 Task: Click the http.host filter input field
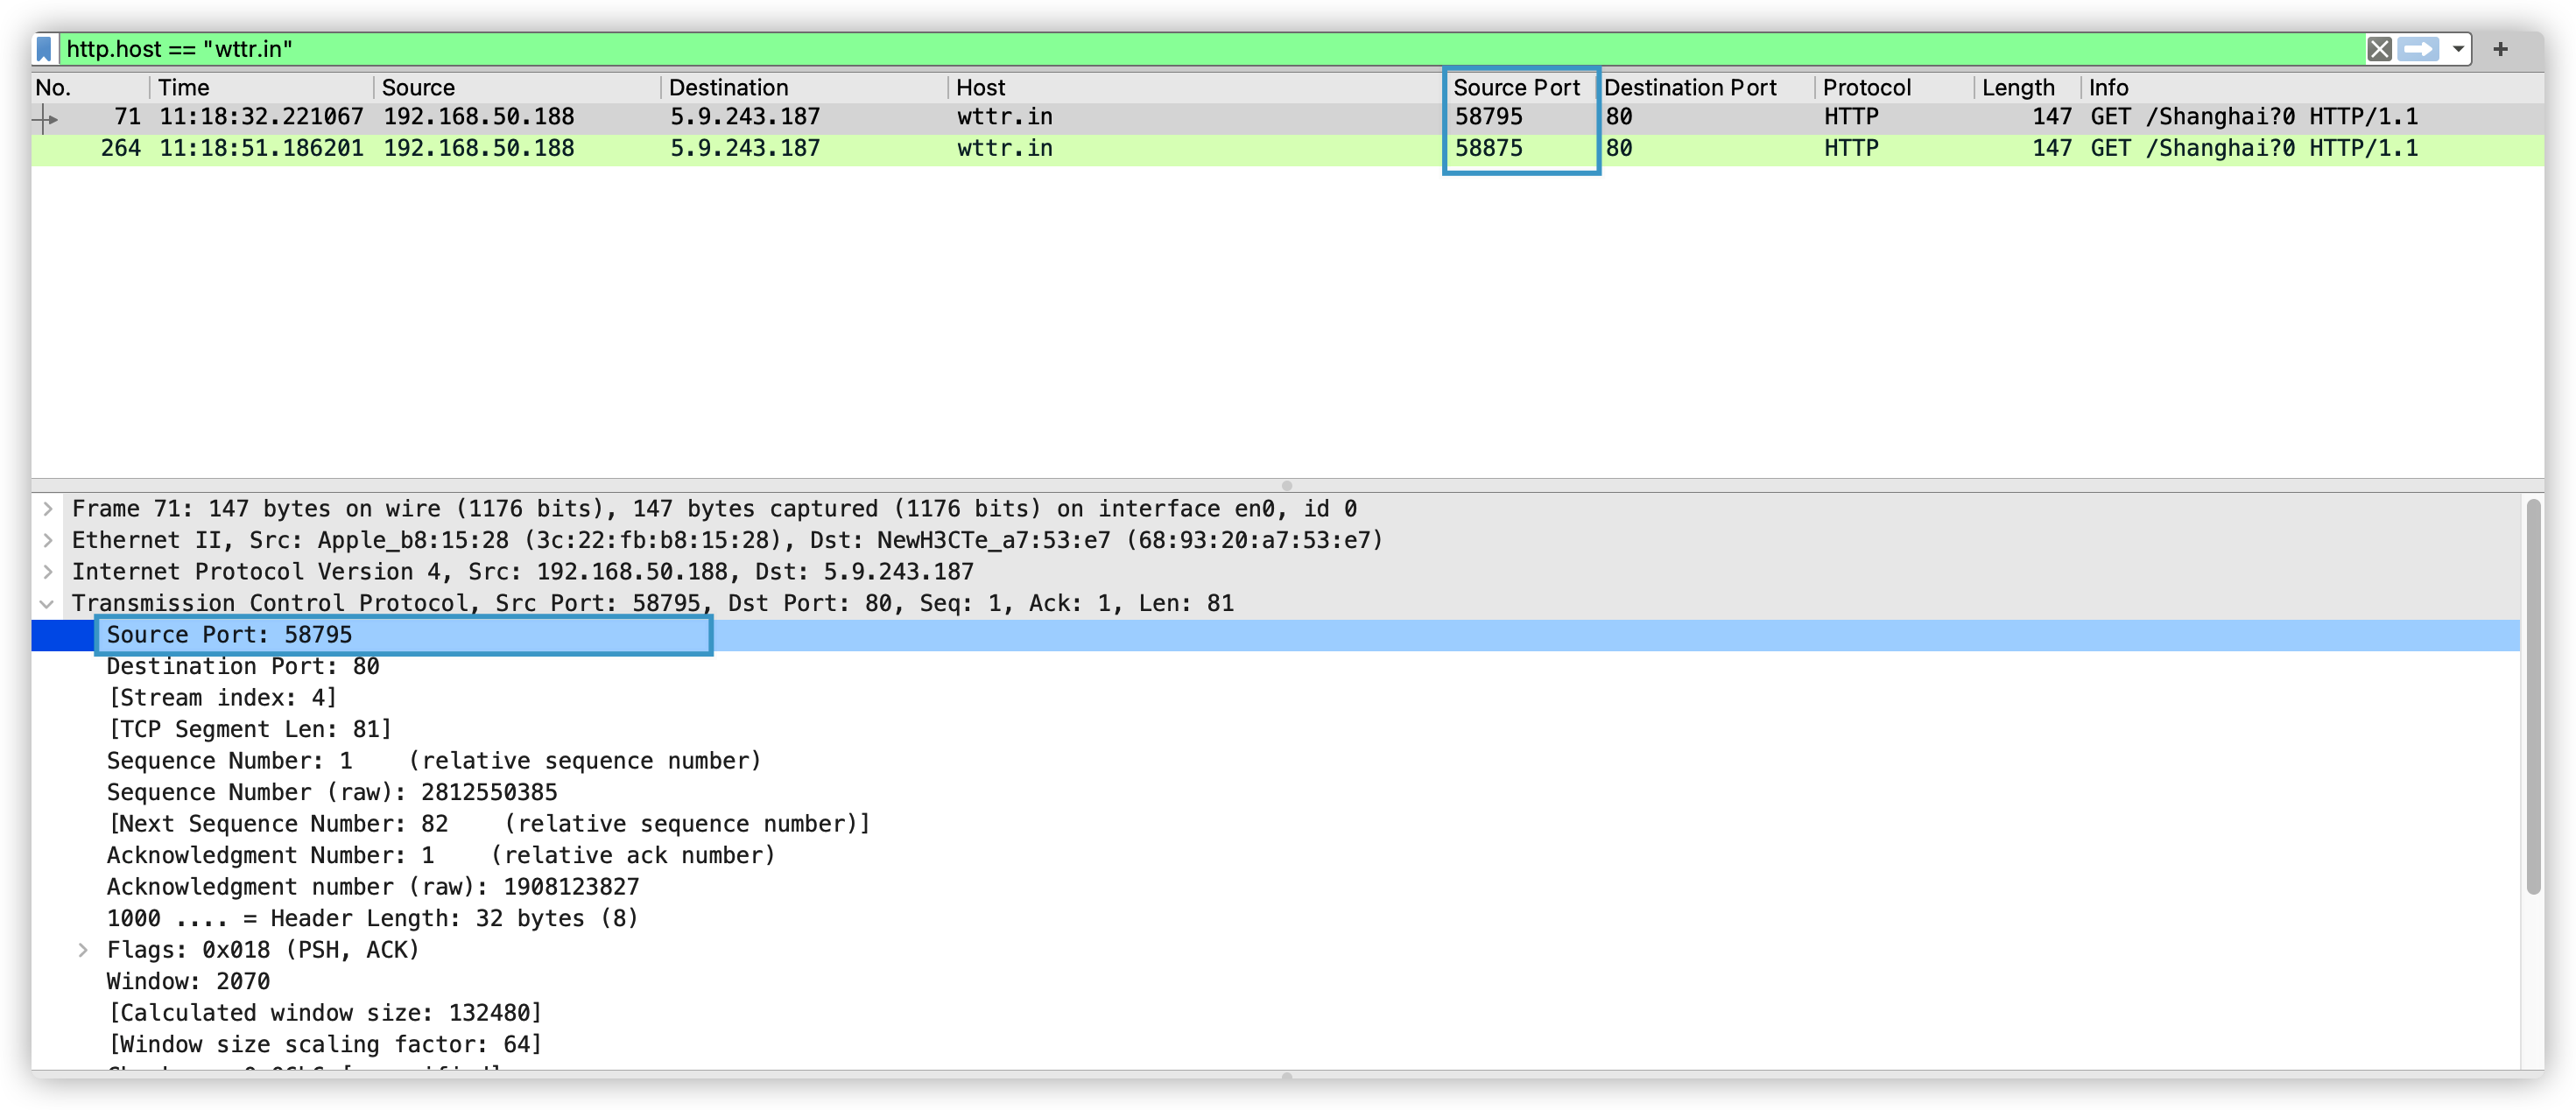click(1210, 49)
